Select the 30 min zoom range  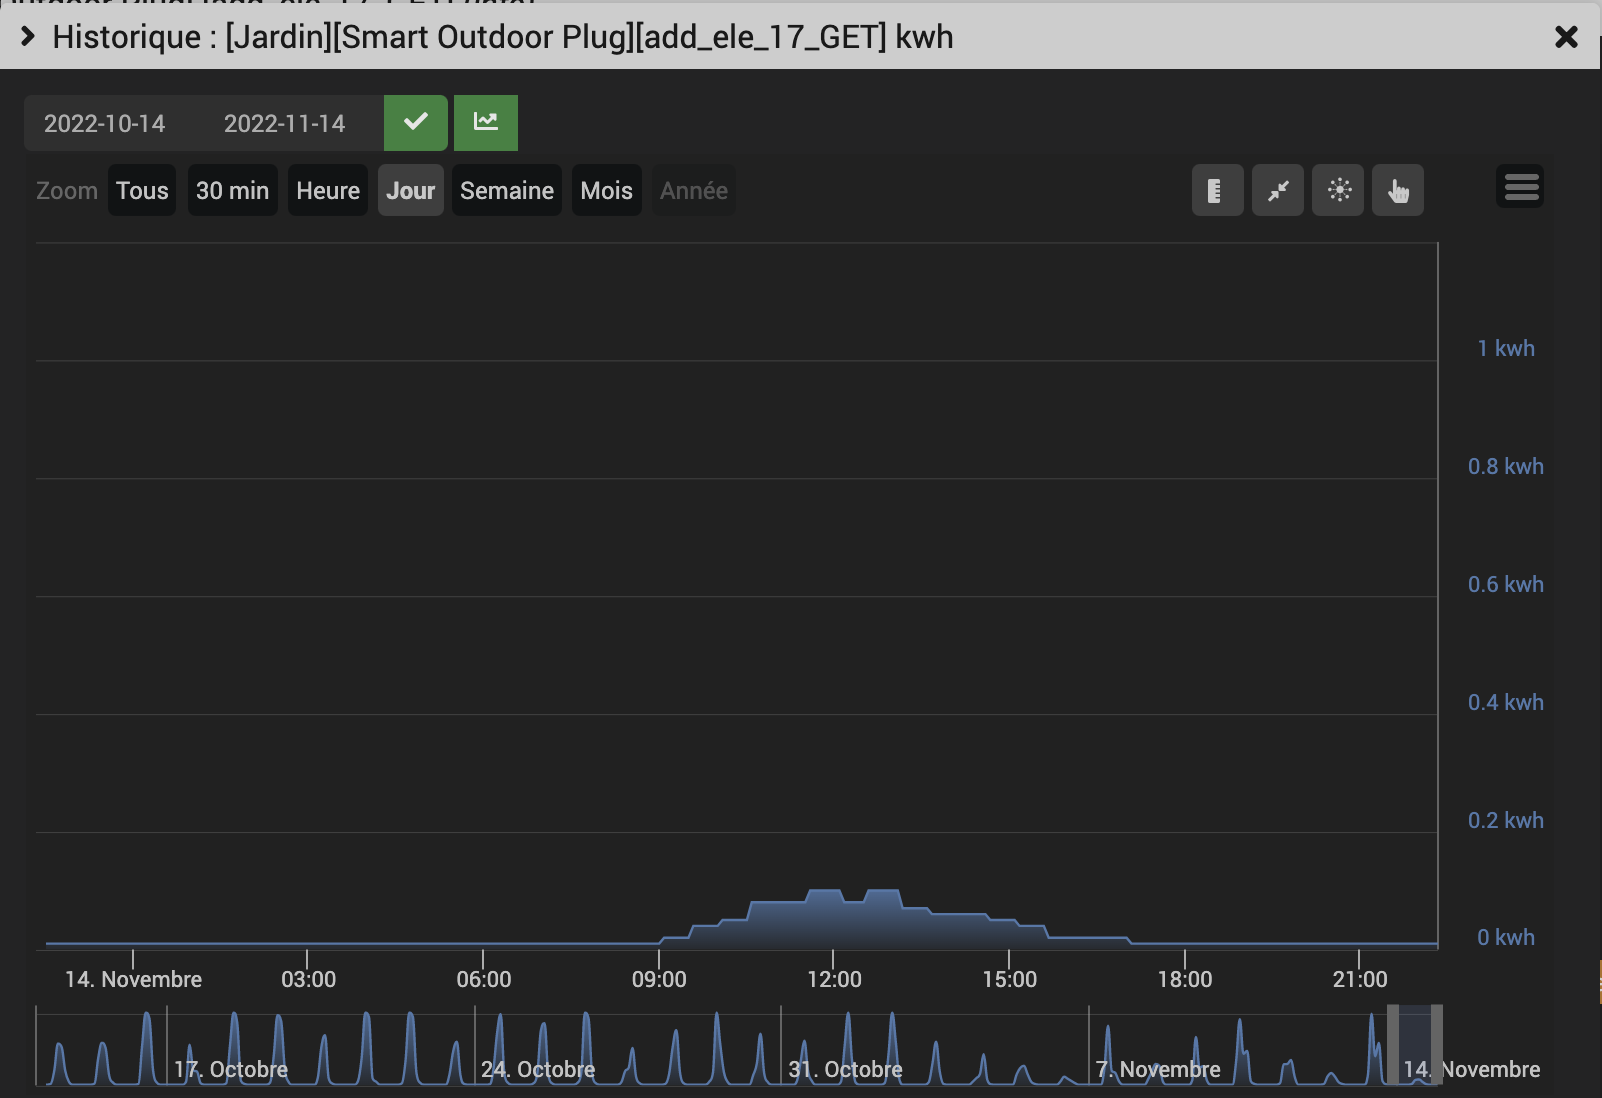232,190
